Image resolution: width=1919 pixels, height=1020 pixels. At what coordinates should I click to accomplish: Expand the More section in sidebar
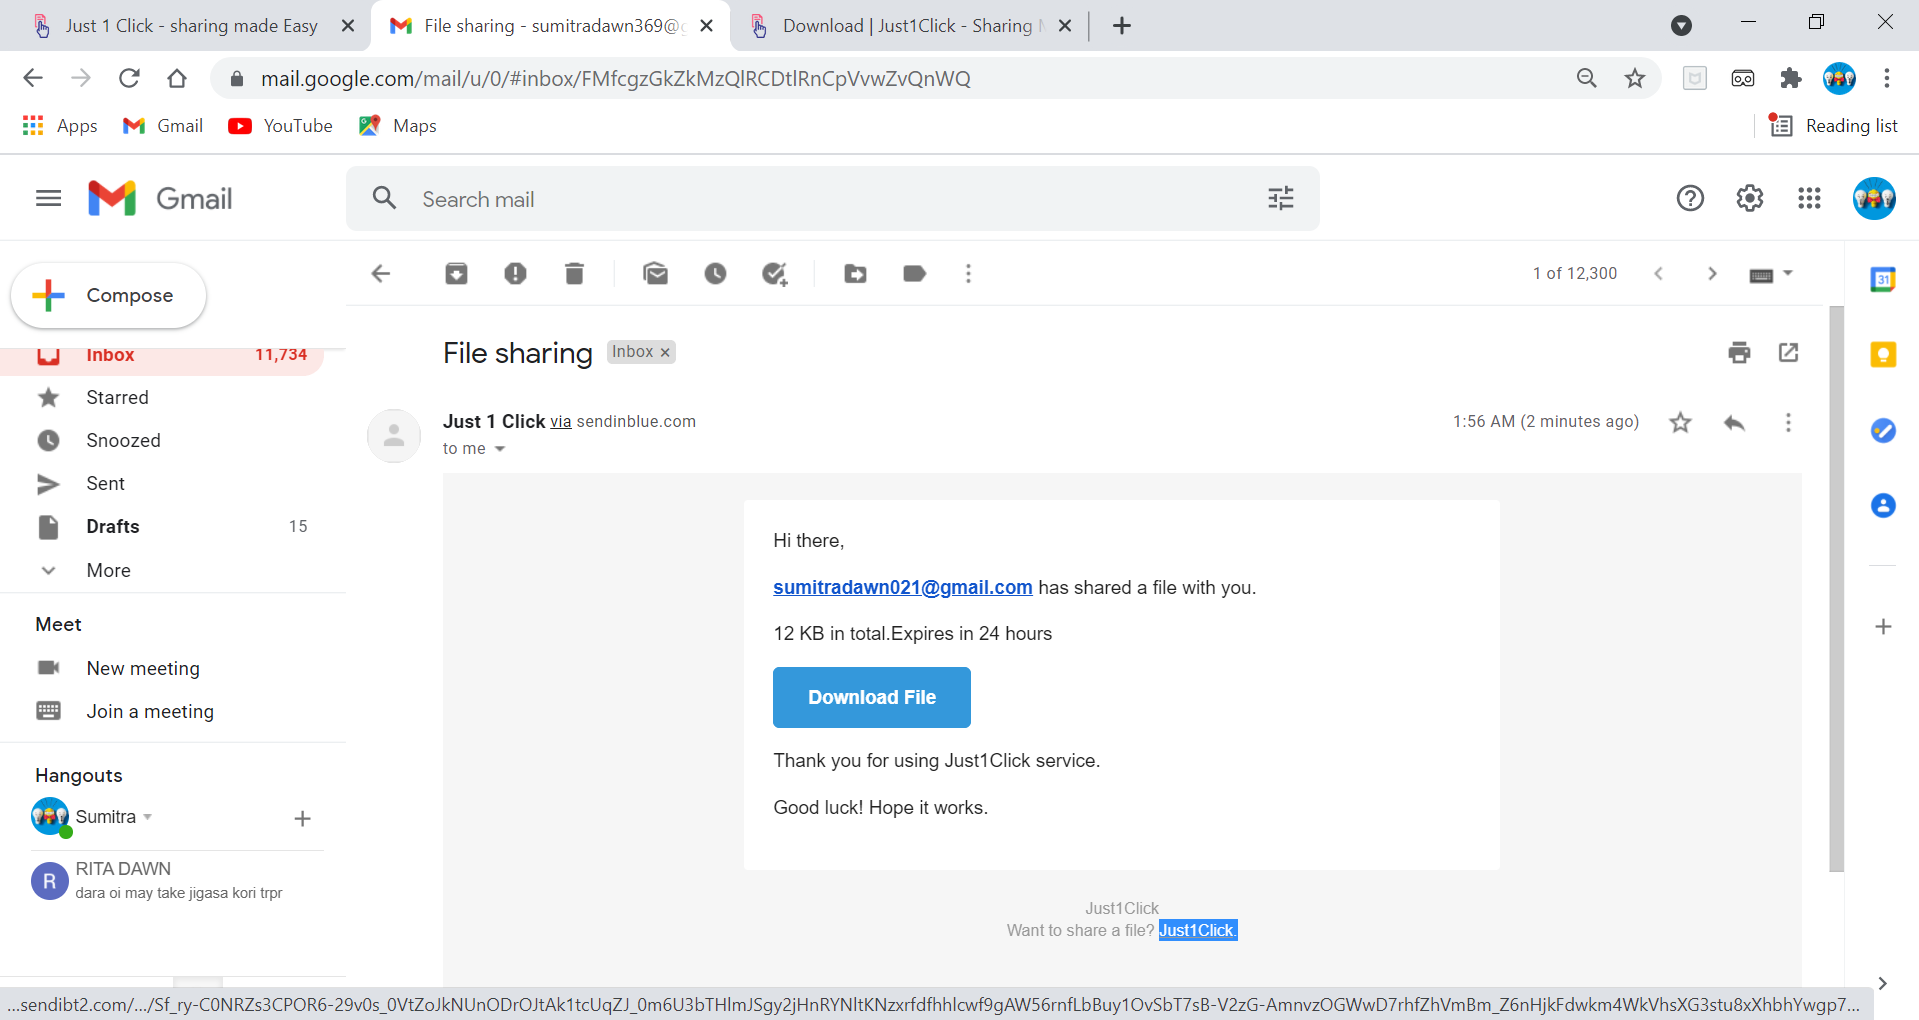tap(107, 570)
